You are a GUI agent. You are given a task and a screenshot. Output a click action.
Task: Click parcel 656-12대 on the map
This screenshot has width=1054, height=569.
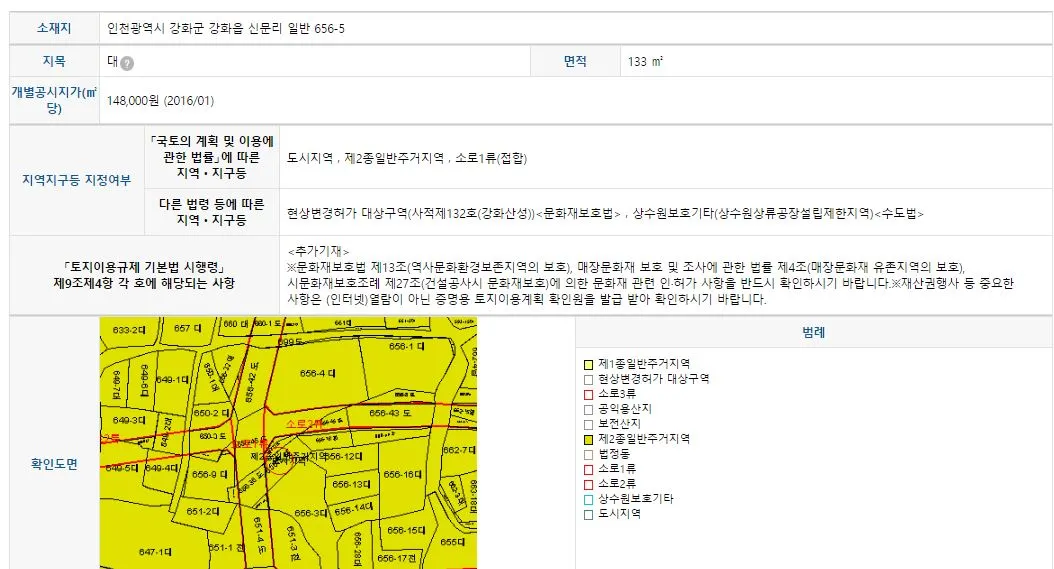344,456
